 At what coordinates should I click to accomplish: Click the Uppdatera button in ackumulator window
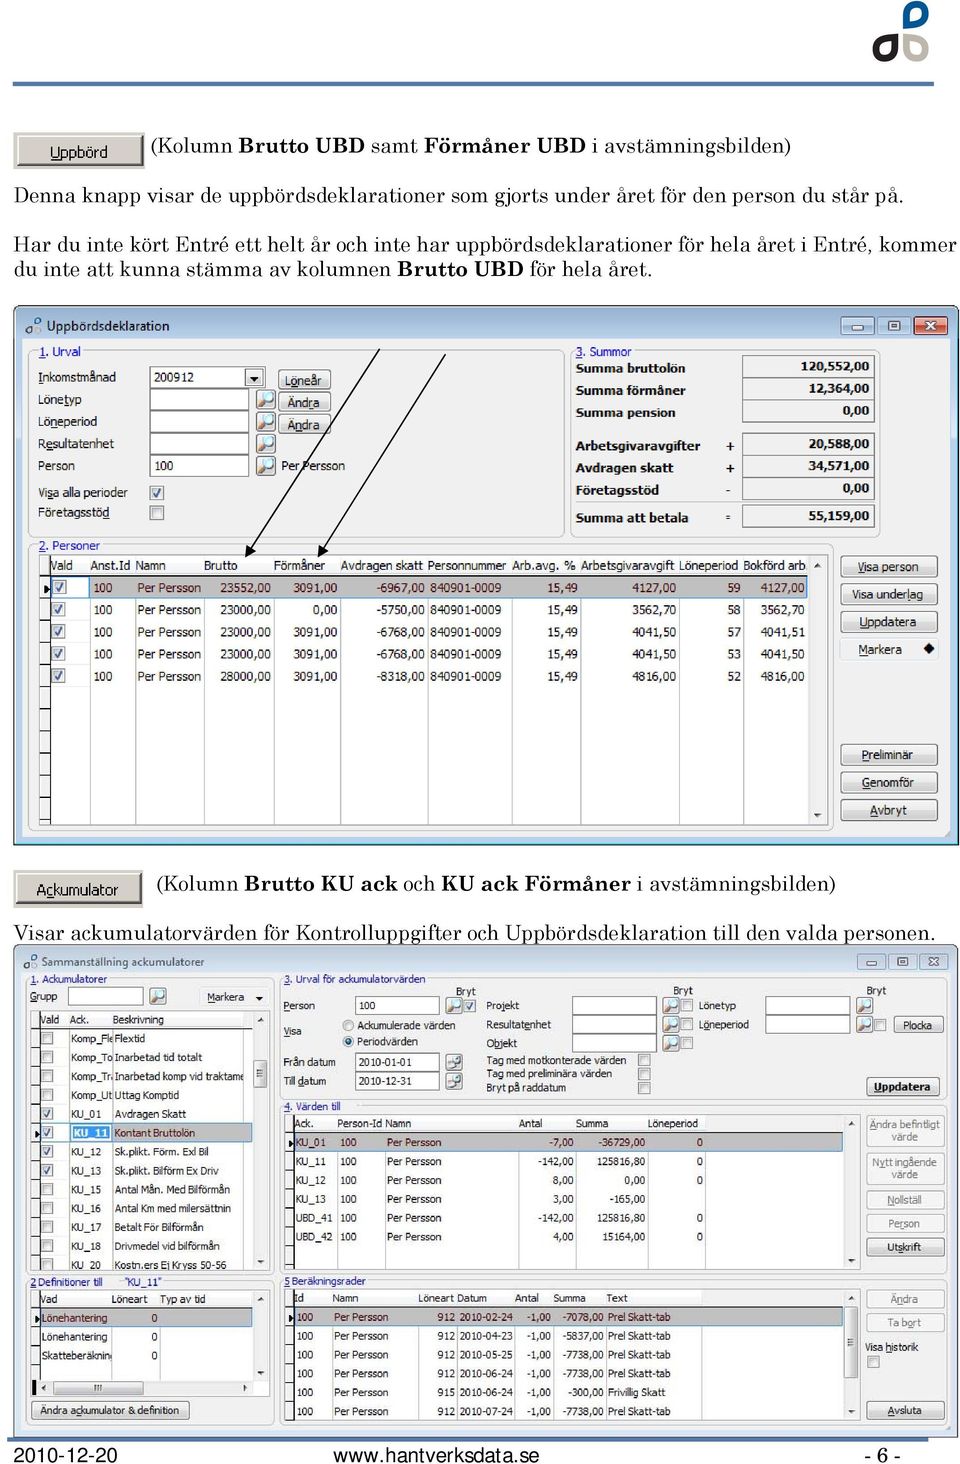(902, 1087)
